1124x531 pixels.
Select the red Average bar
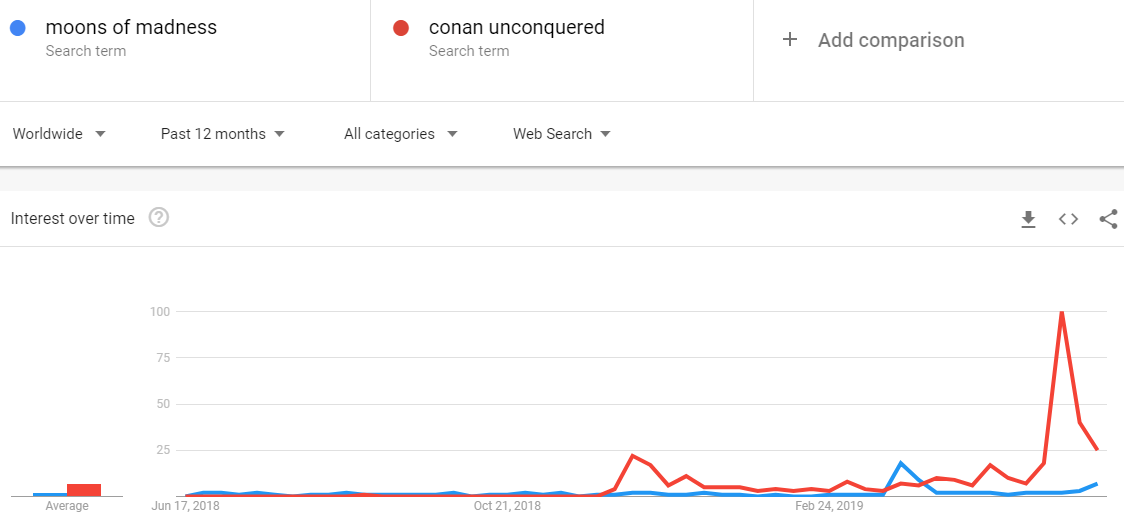(x=84, y=490)
